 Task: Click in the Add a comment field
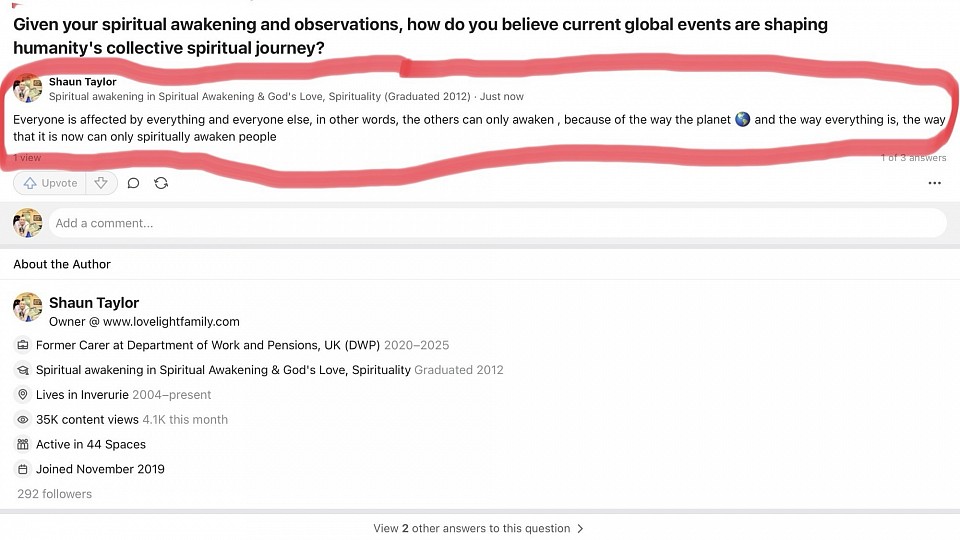pos(497,223)
